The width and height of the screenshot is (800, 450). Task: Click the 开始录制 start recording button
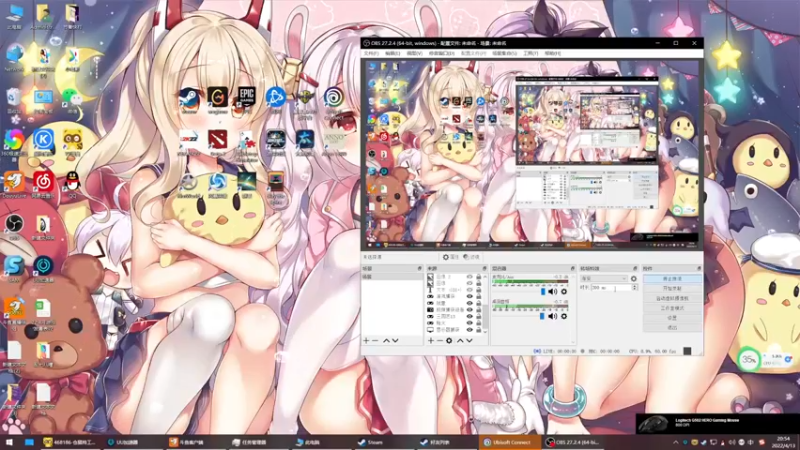tap(672, 288)
